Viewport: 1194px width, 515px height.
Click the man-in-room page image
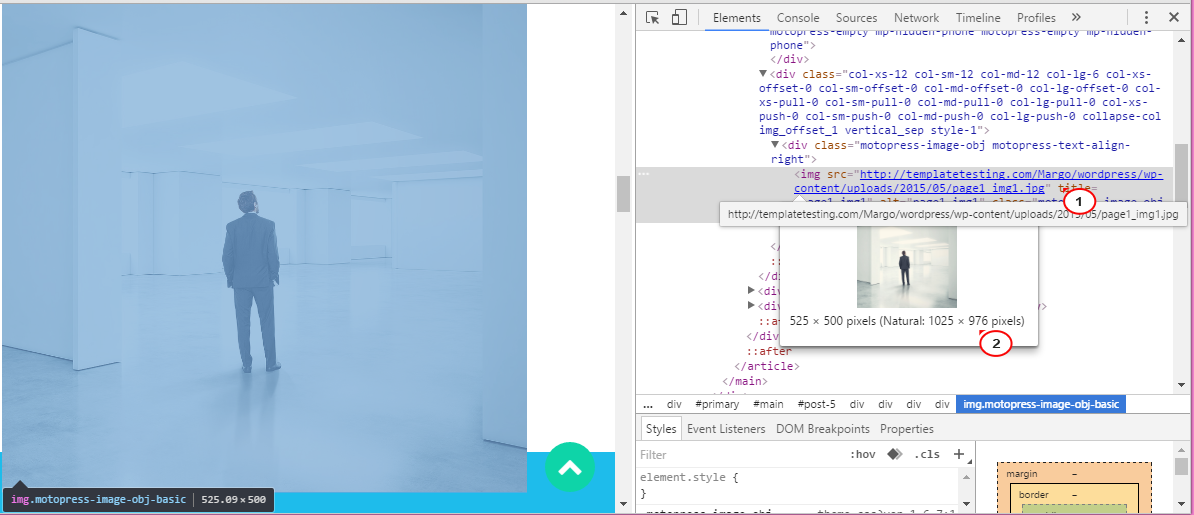pyautogui.click(x=263, y=248)
